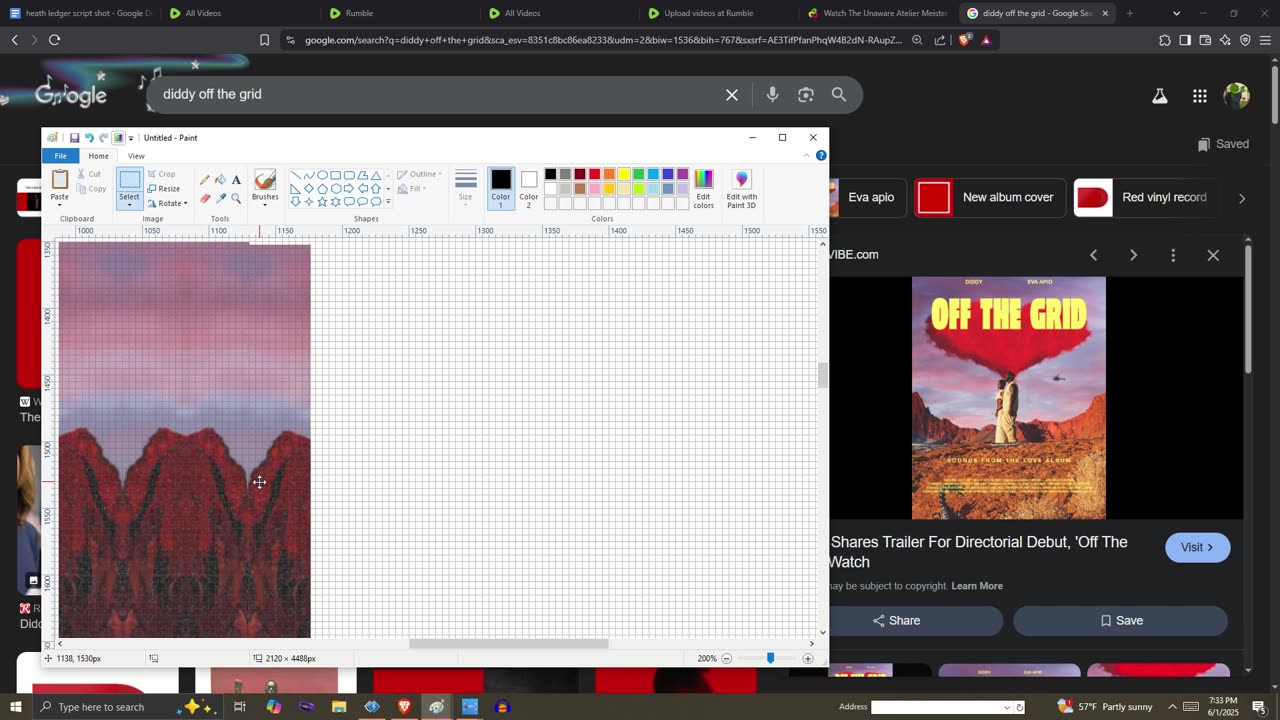Click Zoom out minus button in Paint
Screen dimensions: 1280x720
click(x=727, y=658)
